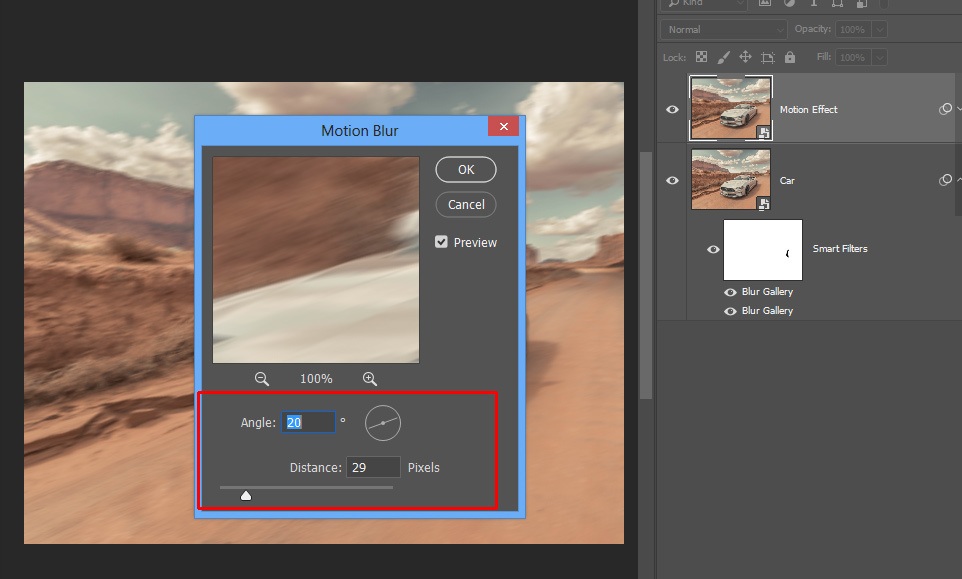Click the angle dial in Motion Blur

(382, 423)
